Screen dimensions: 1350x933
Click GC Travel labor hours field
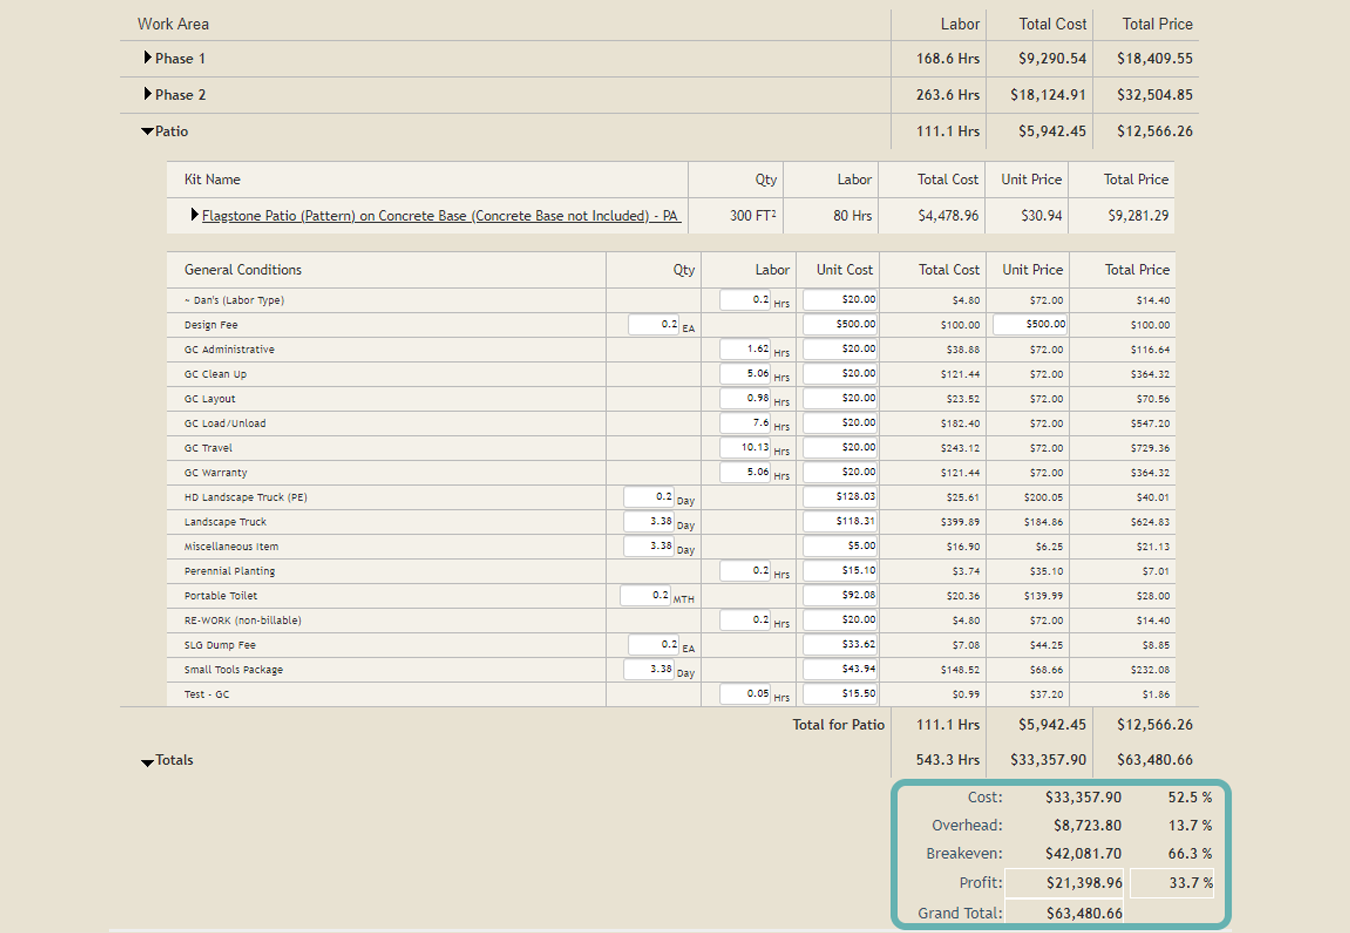(745, 447)
